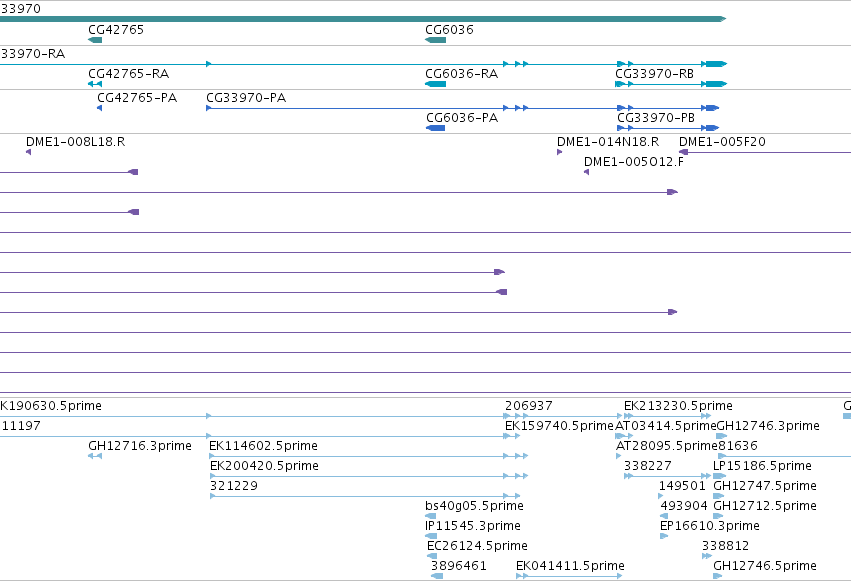The image size is (851, 581).
Task: Select the GH12747.5prime EST label
Action: (765, 486)
